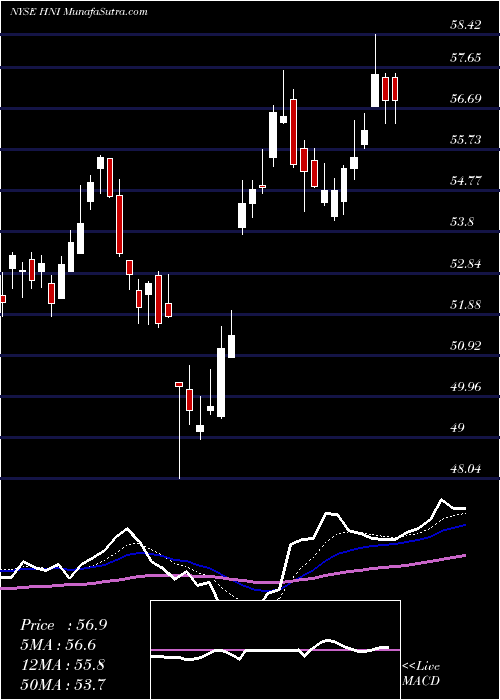Select the 51.88 price axis label
Viewport: 500px width, 700px height.
click(465, 304)
